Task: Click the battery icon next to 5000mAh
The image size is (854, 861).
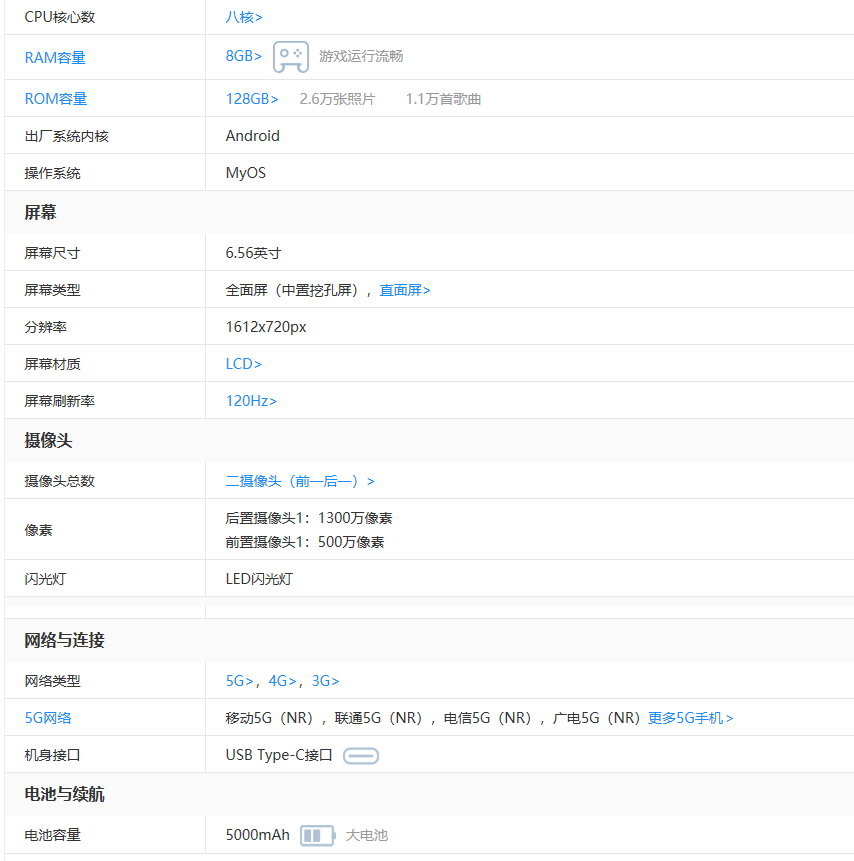Action: [x=317, y=835]
